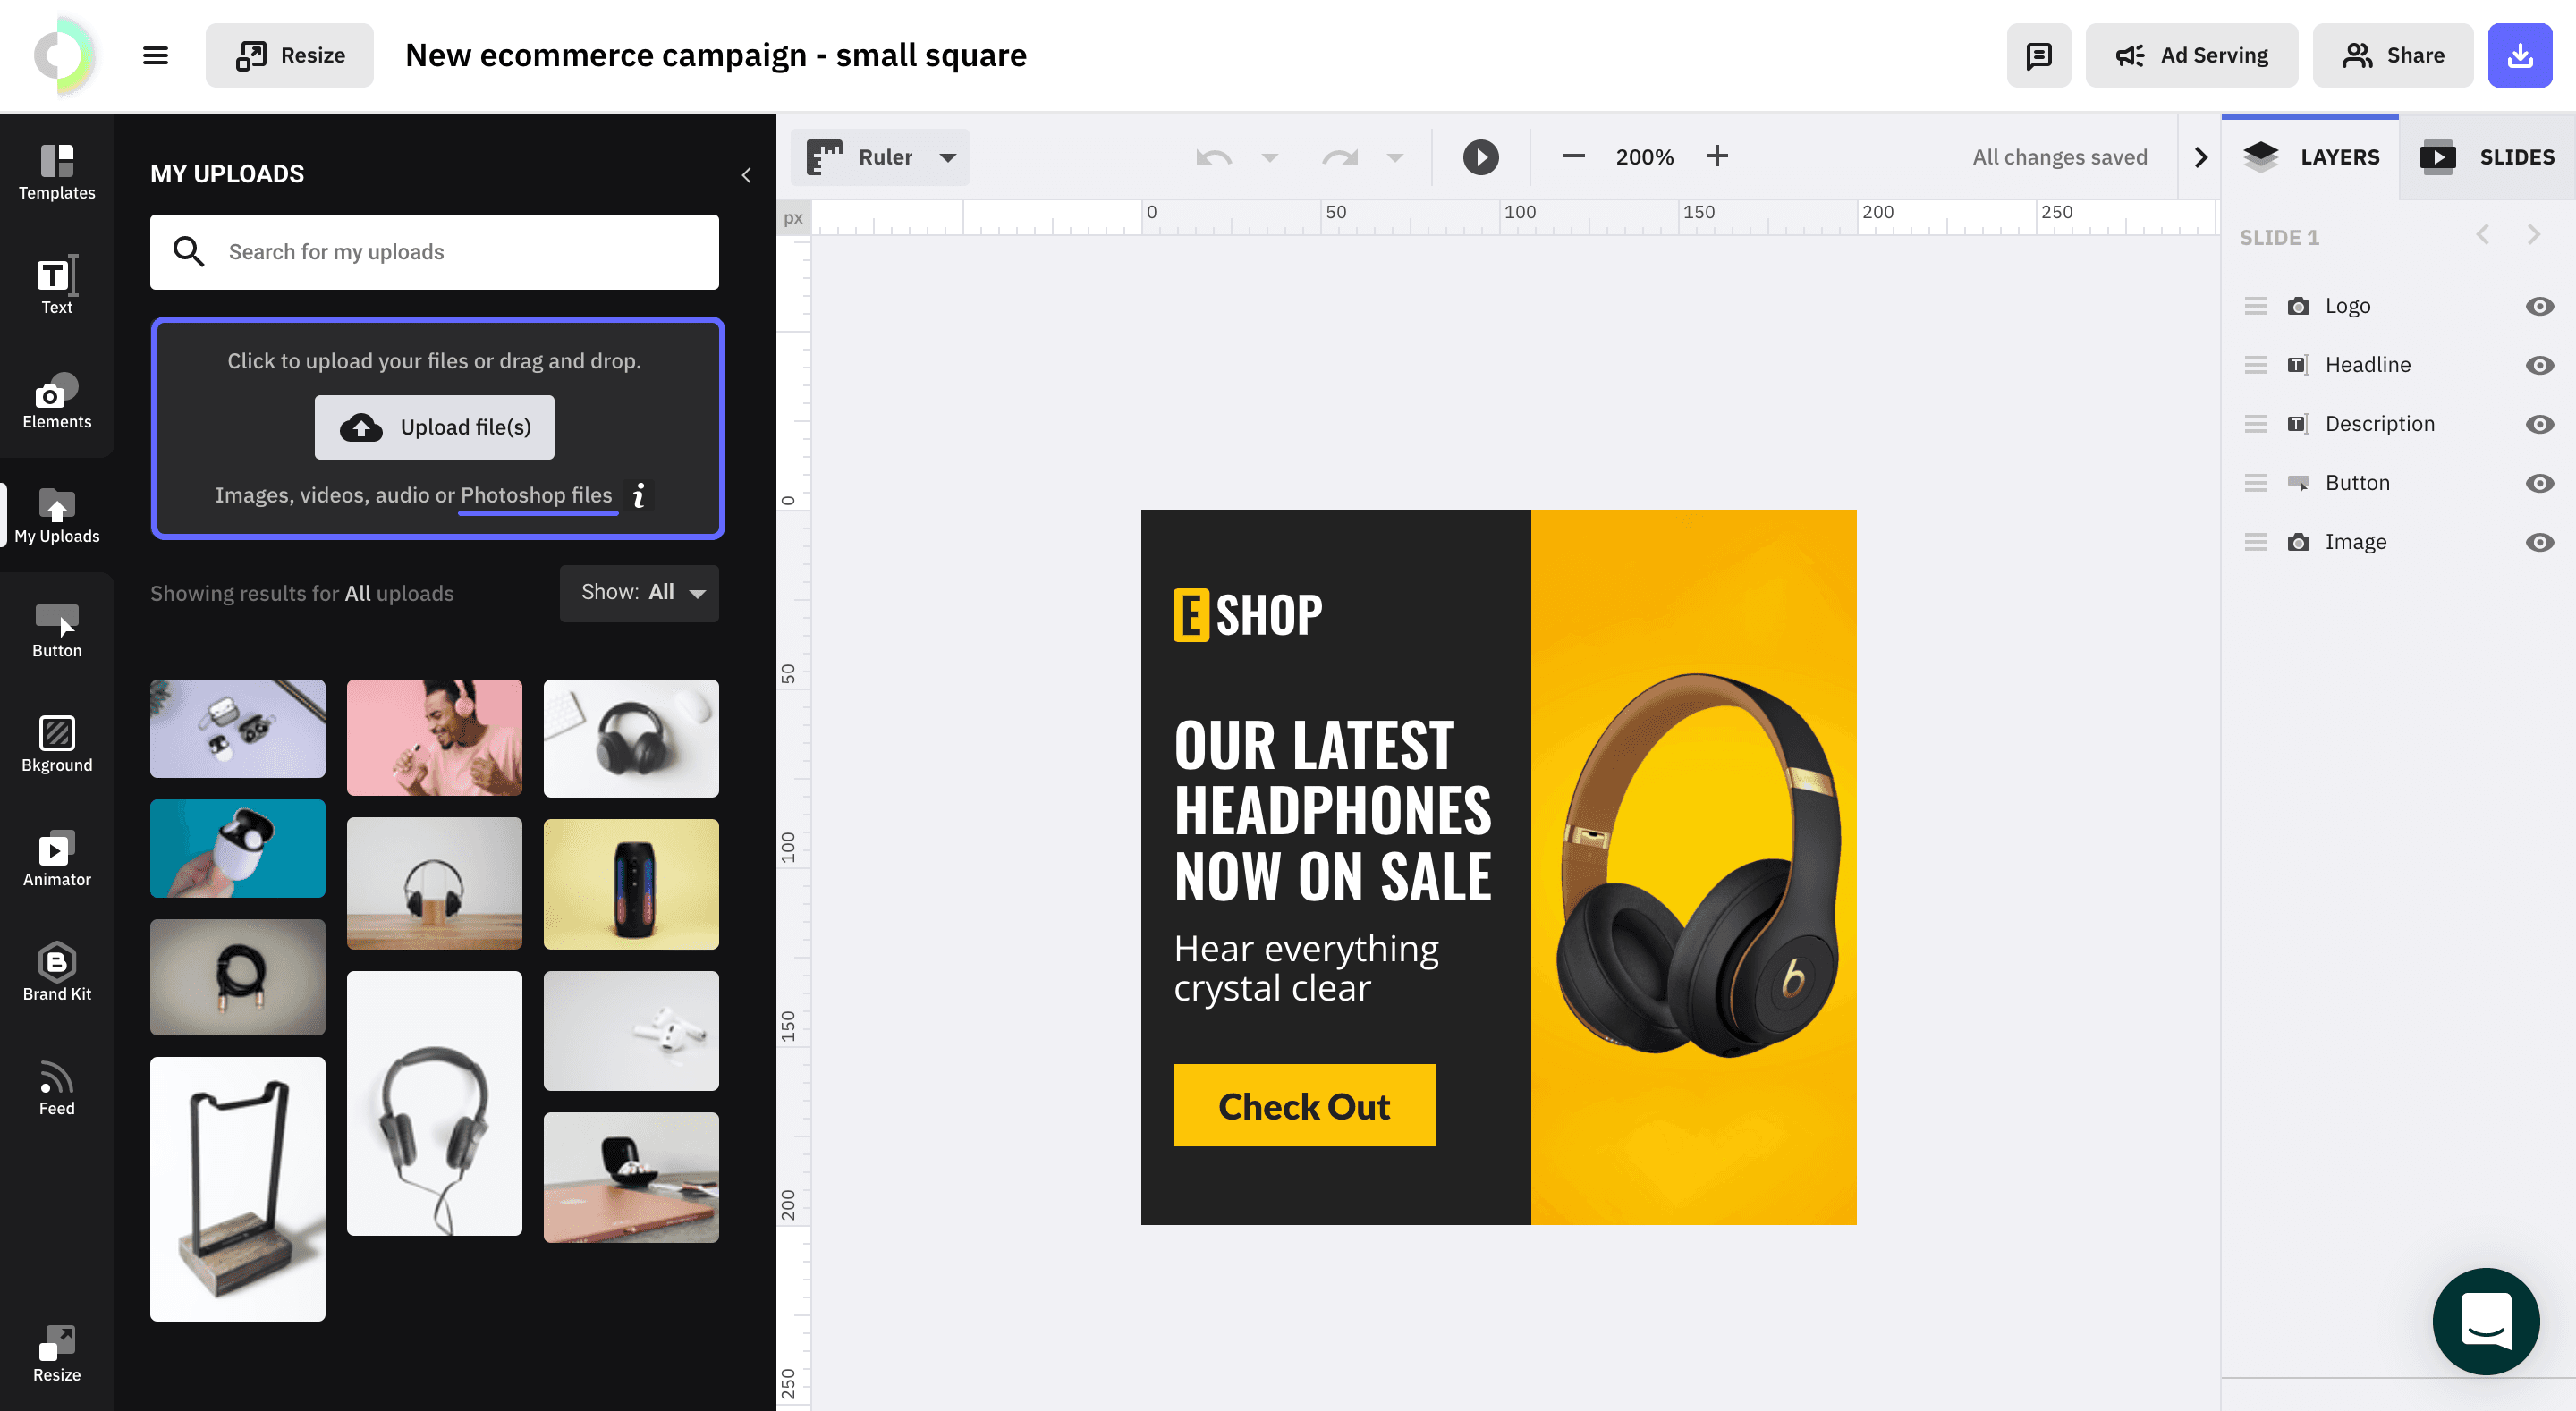Screen dimensions: 2576x1411
Task: Open the Templates panel
Action: [57, 172]
